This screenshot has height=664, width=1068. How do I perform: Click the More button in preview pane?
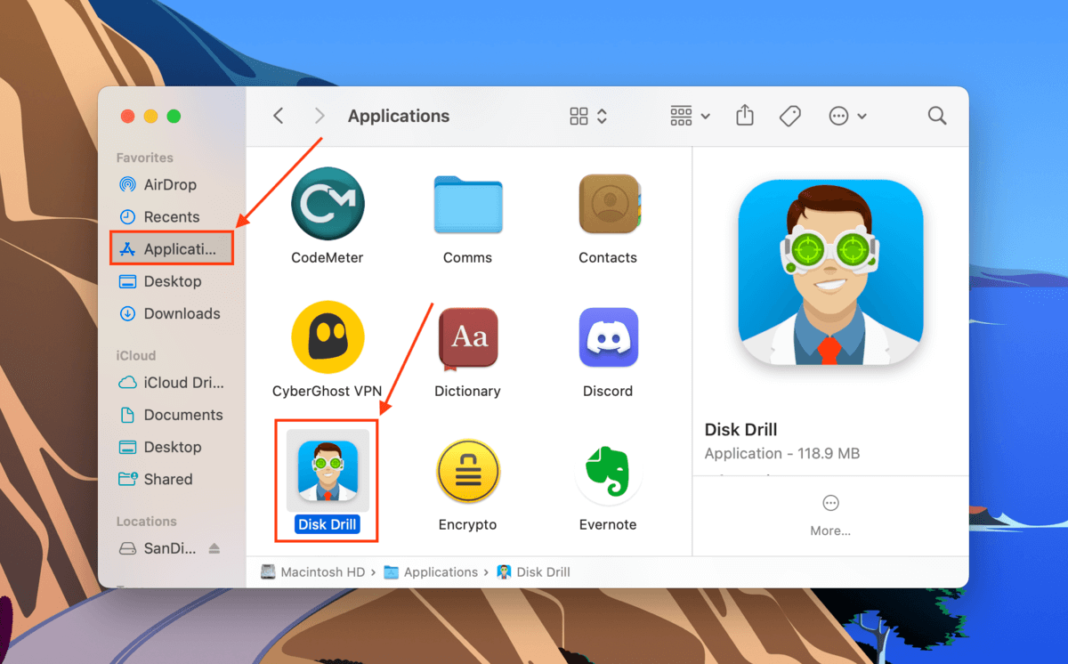pyautogui.click(x=830, y=514)
